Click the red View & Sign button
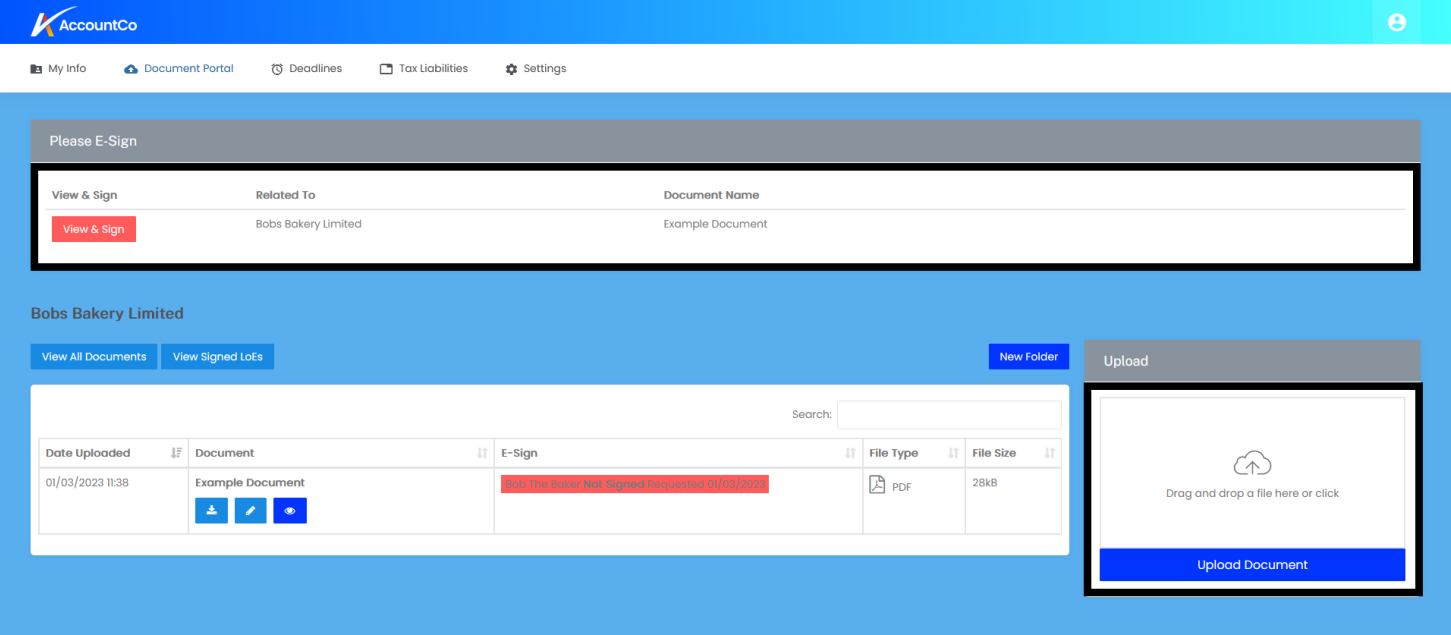1451x635 pixels. point(94,229)
